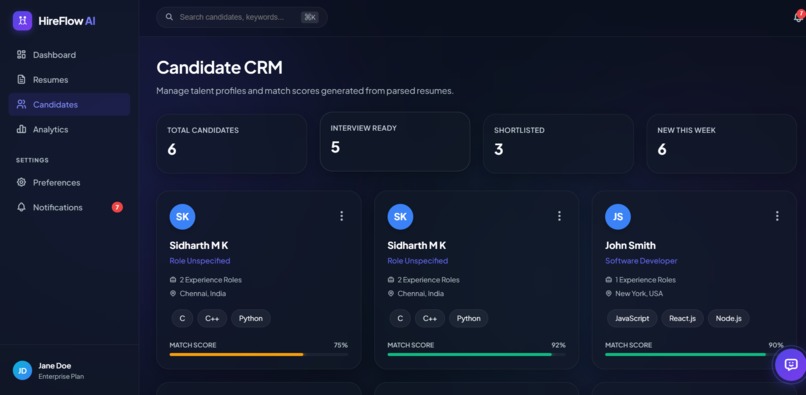Go to Dashboard in the sidebar
The height and width of the screenshot is (395, 806).
click(x=69, y=55)
